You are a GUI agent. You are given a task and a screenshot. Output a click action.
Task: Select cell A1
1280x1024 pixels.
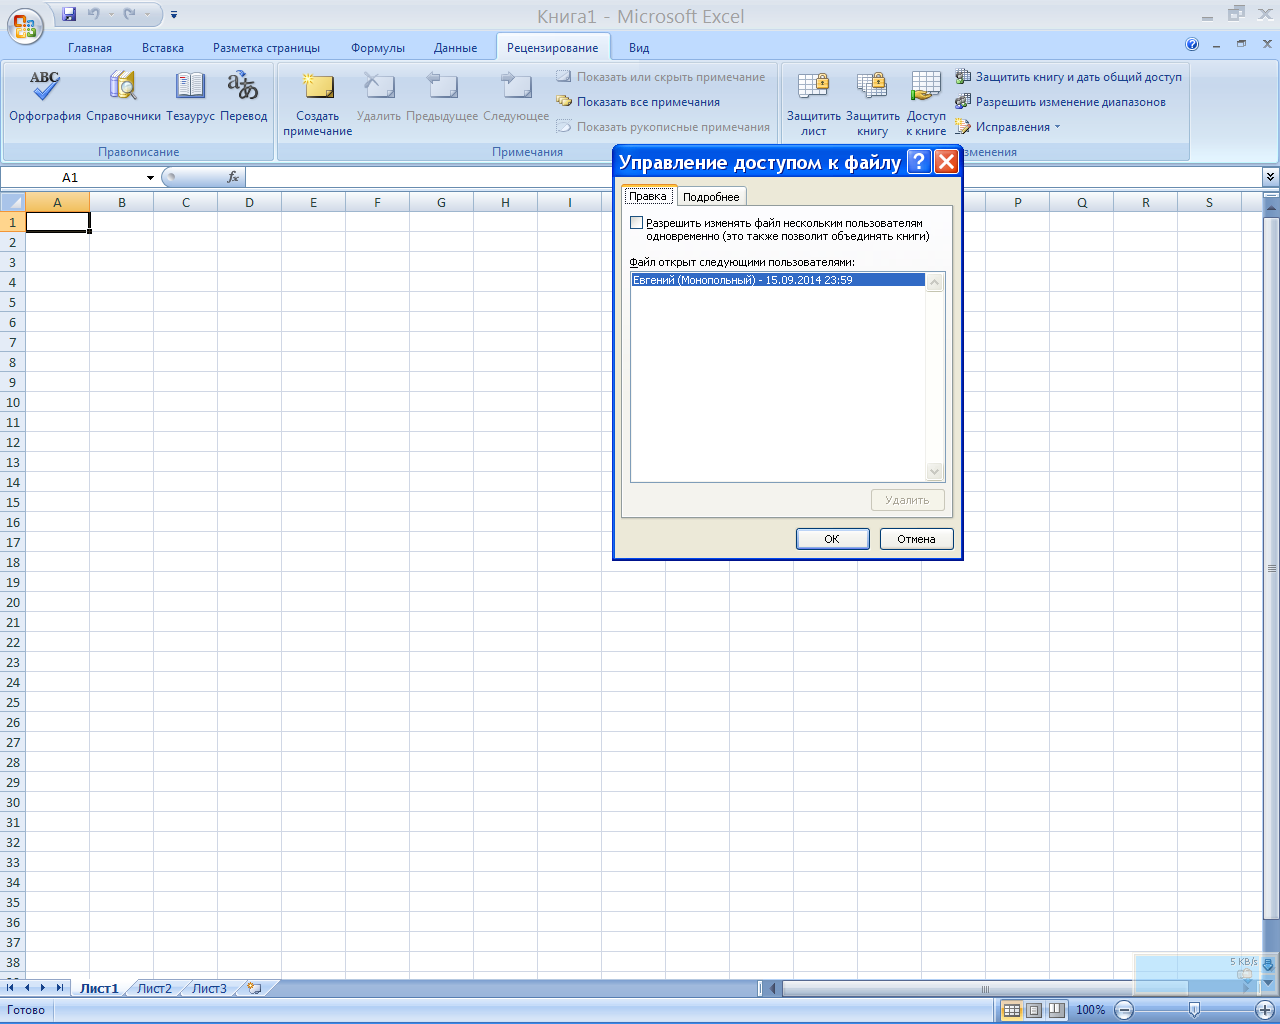pos(57,222)
